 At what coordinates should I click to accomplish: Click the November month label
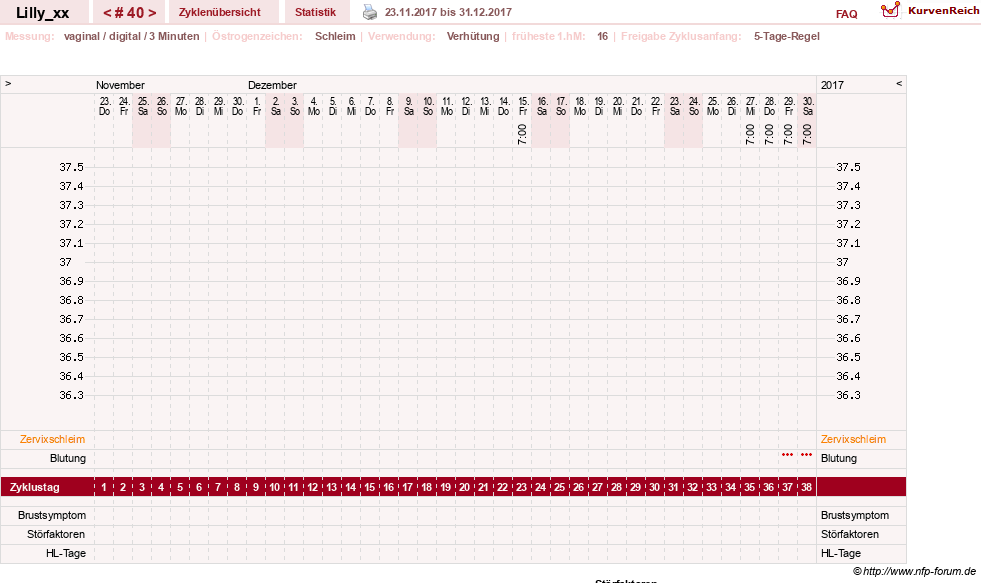[120, 85]
